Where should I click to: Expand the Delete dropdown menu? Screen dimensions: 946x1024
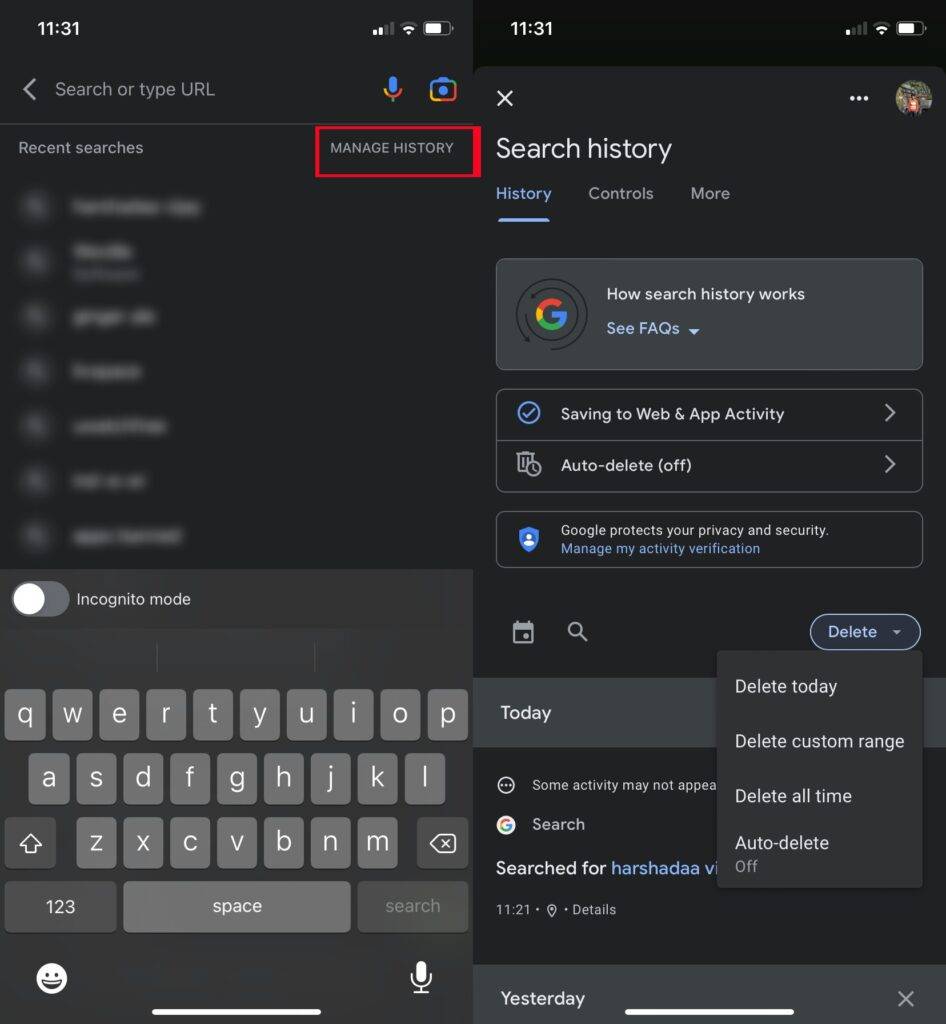pos(864,631)
